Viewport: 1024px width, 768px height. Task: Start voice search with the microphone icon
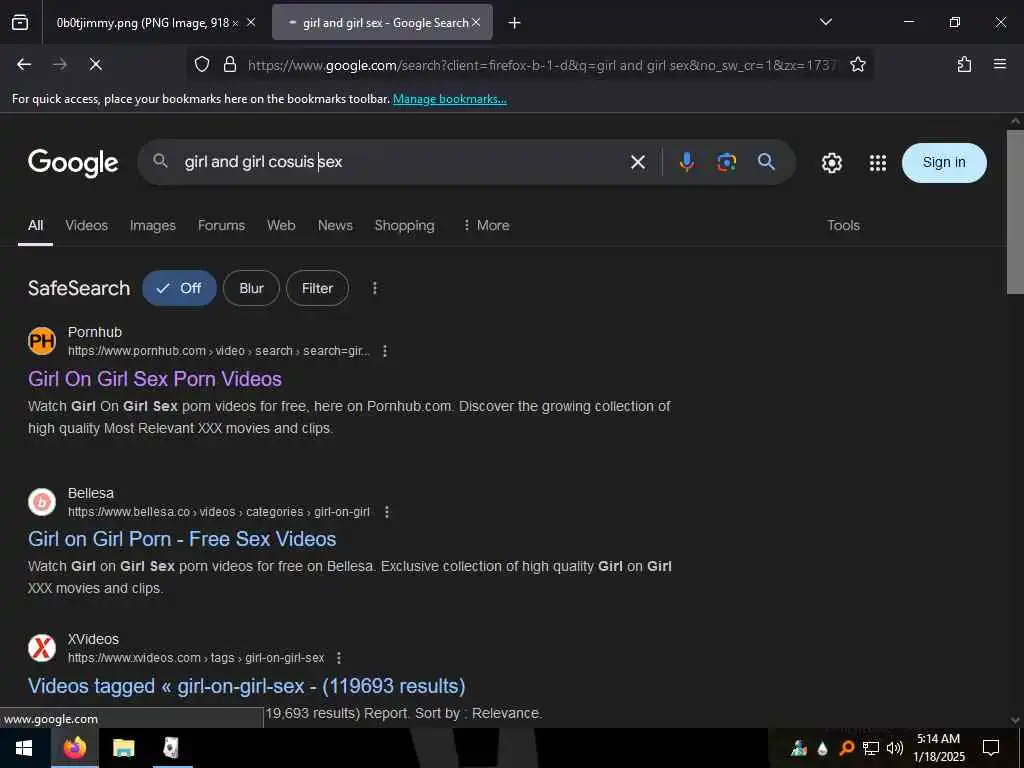point(686,161)
